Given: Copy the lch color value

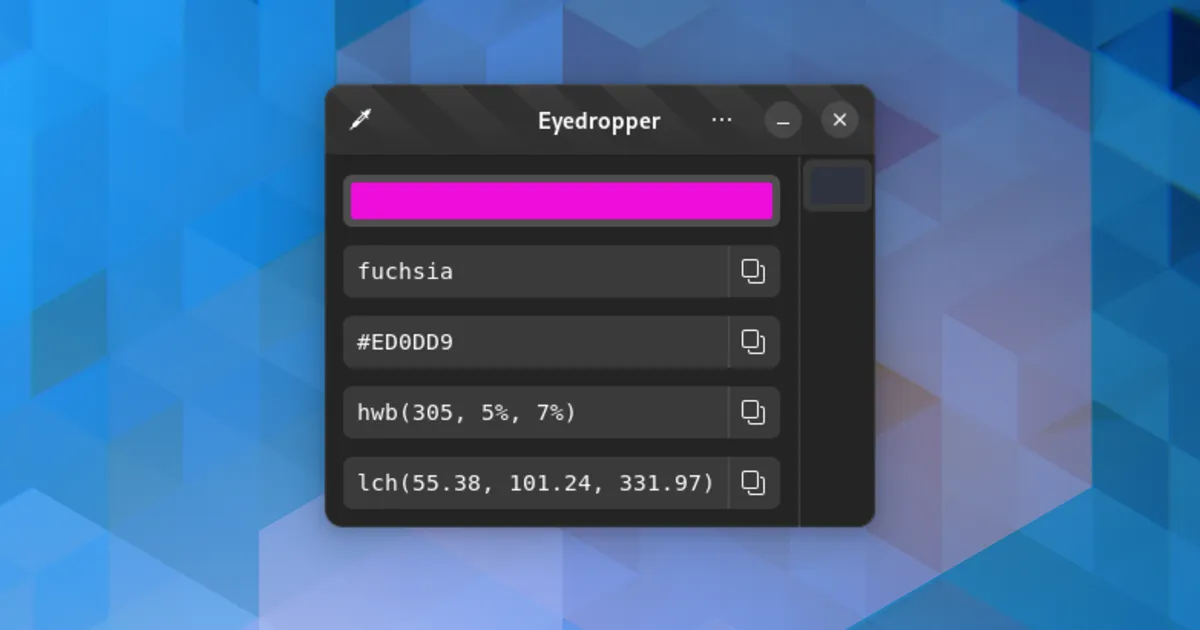Looking at the screenshot, I should click(753, 483).
